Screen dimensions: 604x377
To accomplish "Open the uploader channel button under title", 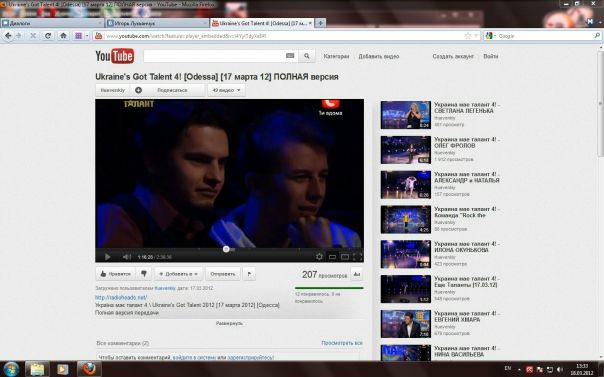I will (x=113, y=90).
